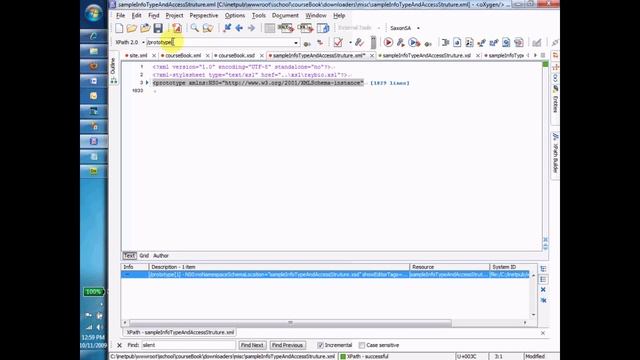Click the Windows Start orb
The image size is (640, 360).
coord(93,13)
